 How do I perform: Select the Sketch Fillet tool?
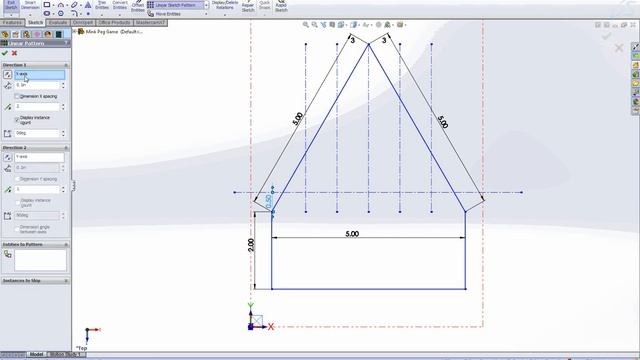tap(74, 13)
